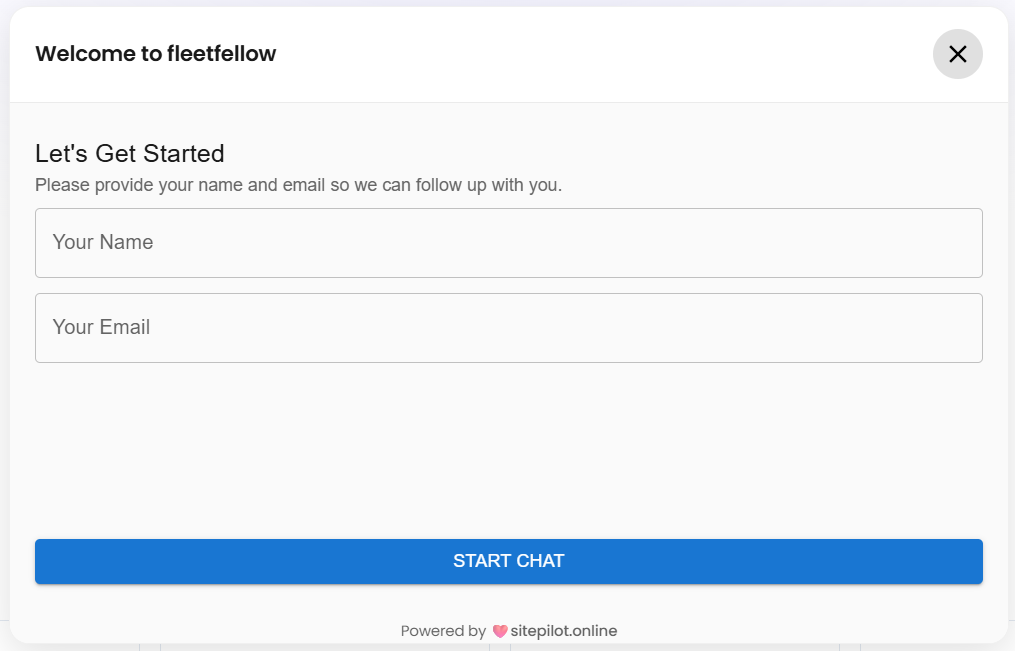
Task: Click the Let's Get Started heading
Action: pos(129,153)
